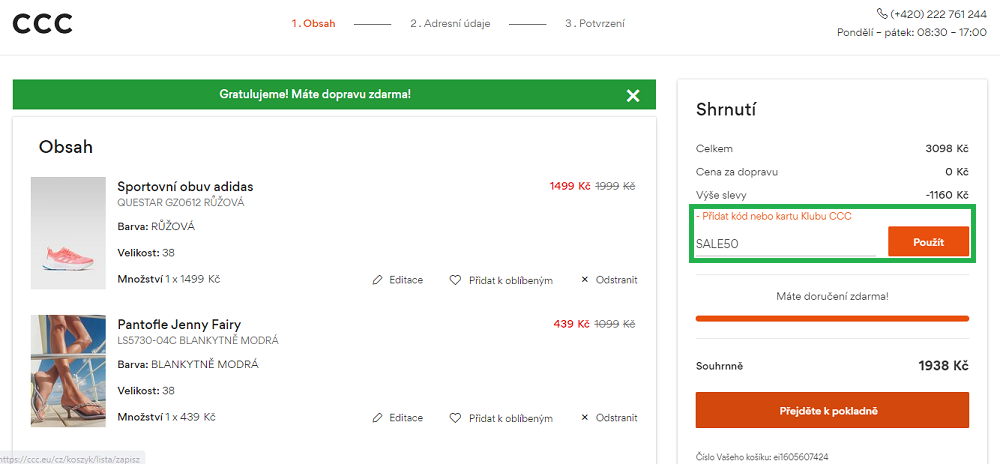Open Pantofle Jenny Fairy product title

click(179, 324)
